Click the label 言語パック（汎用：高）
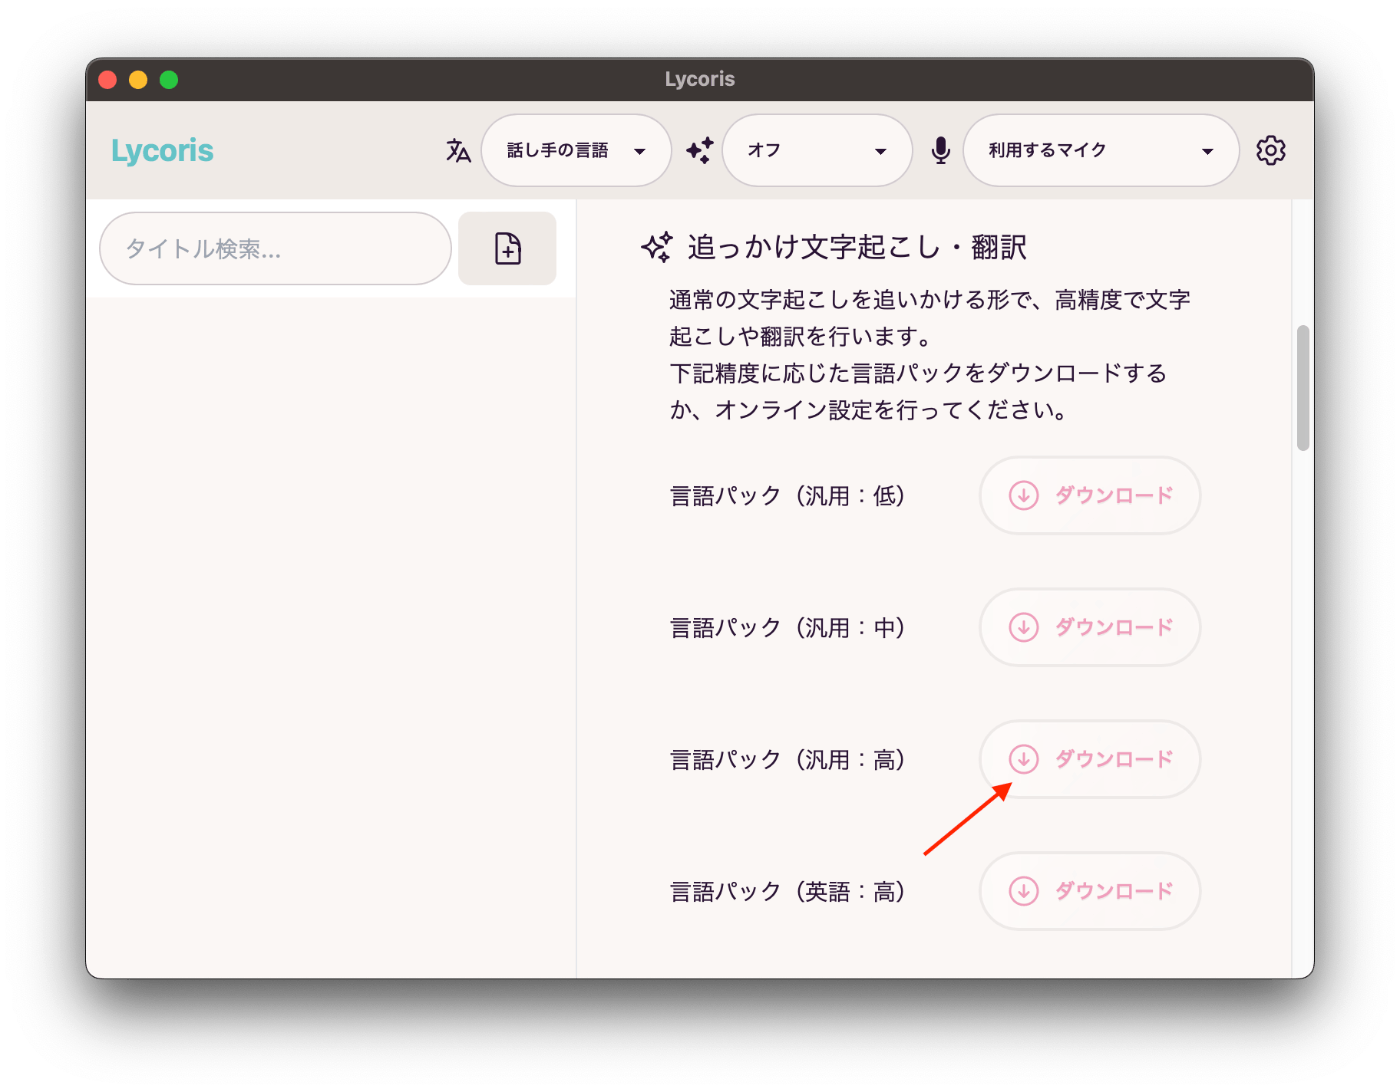The image size is (1400, 1092). (788, 760)
